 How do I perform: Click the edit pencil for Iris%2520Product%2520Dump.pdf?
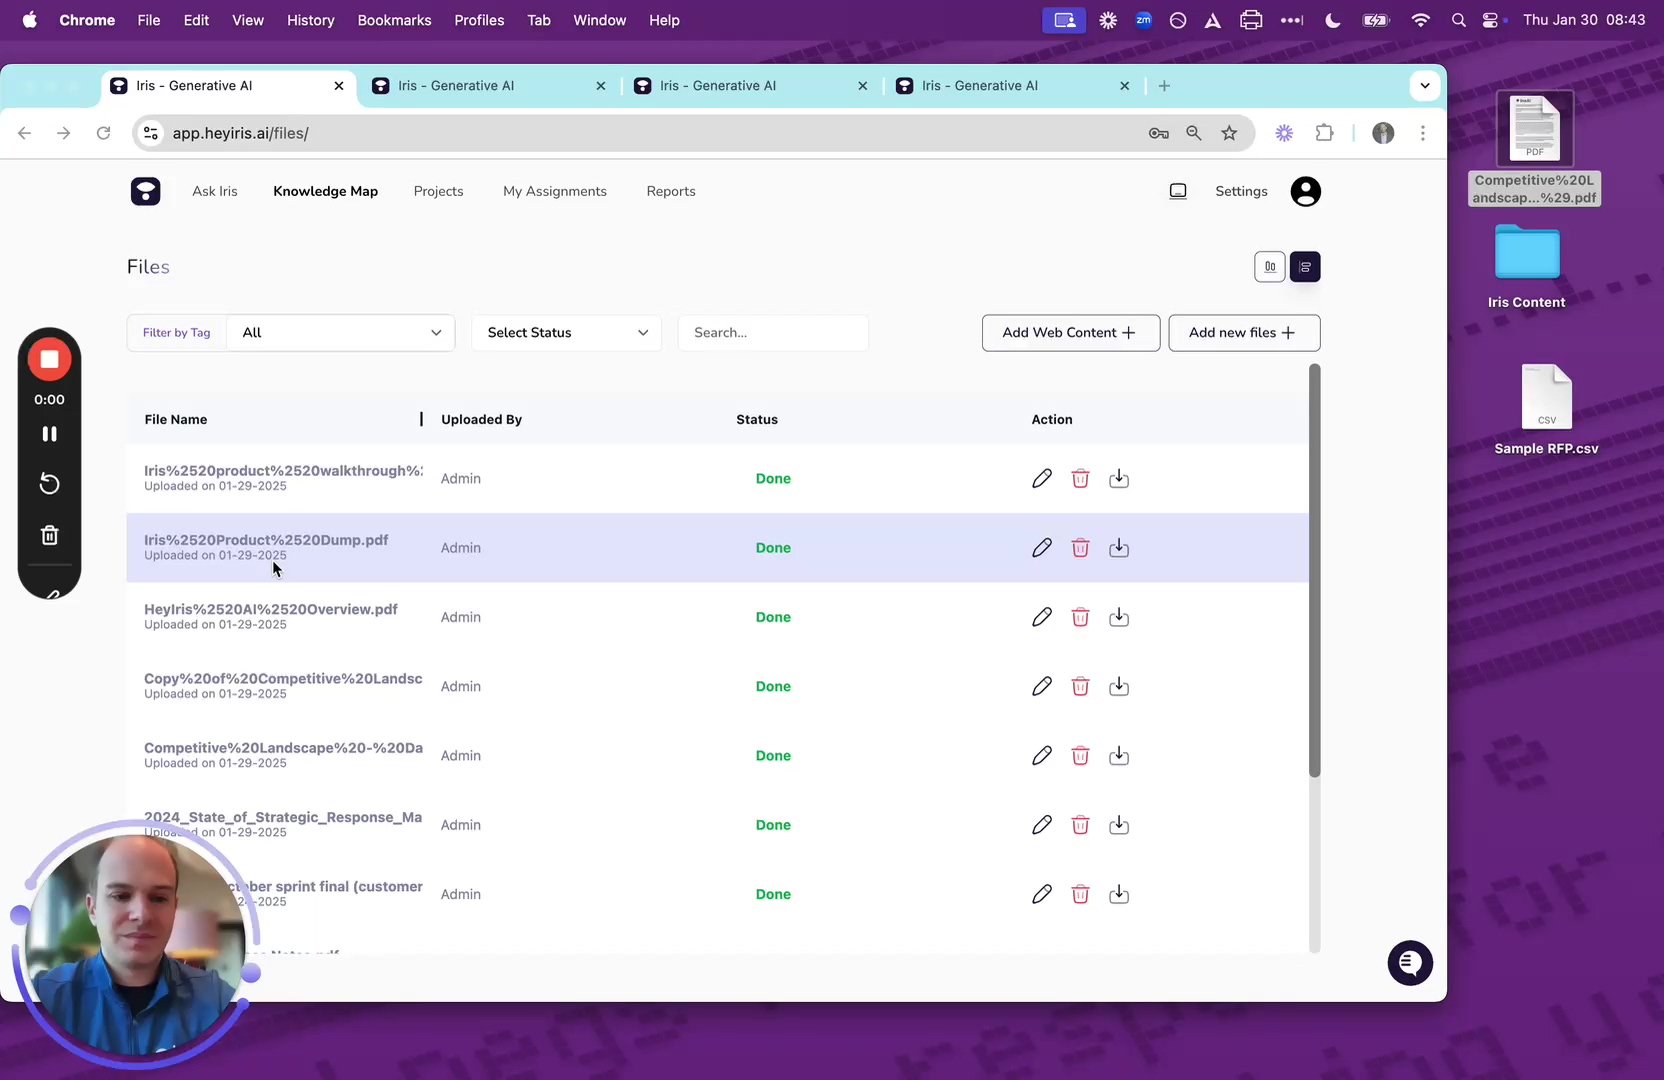click(x=1041, y=548)
